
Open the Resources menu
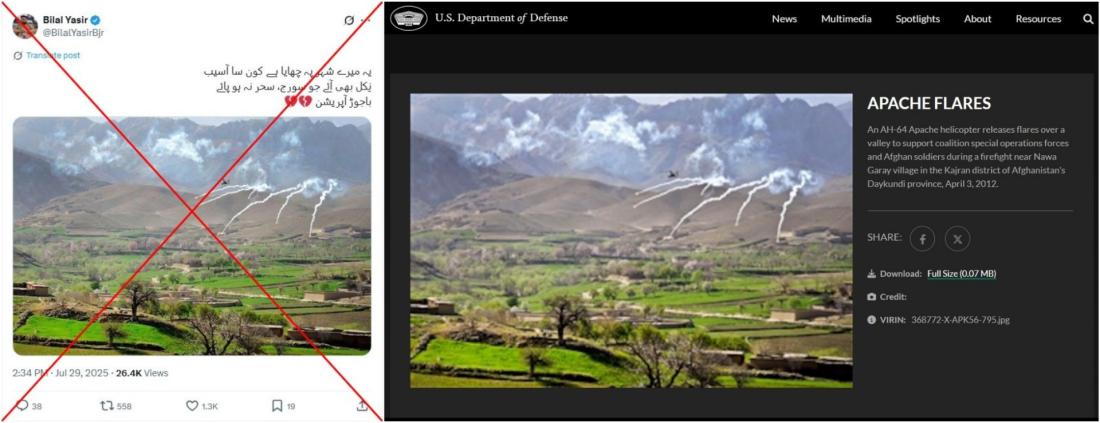point(1038,19)
